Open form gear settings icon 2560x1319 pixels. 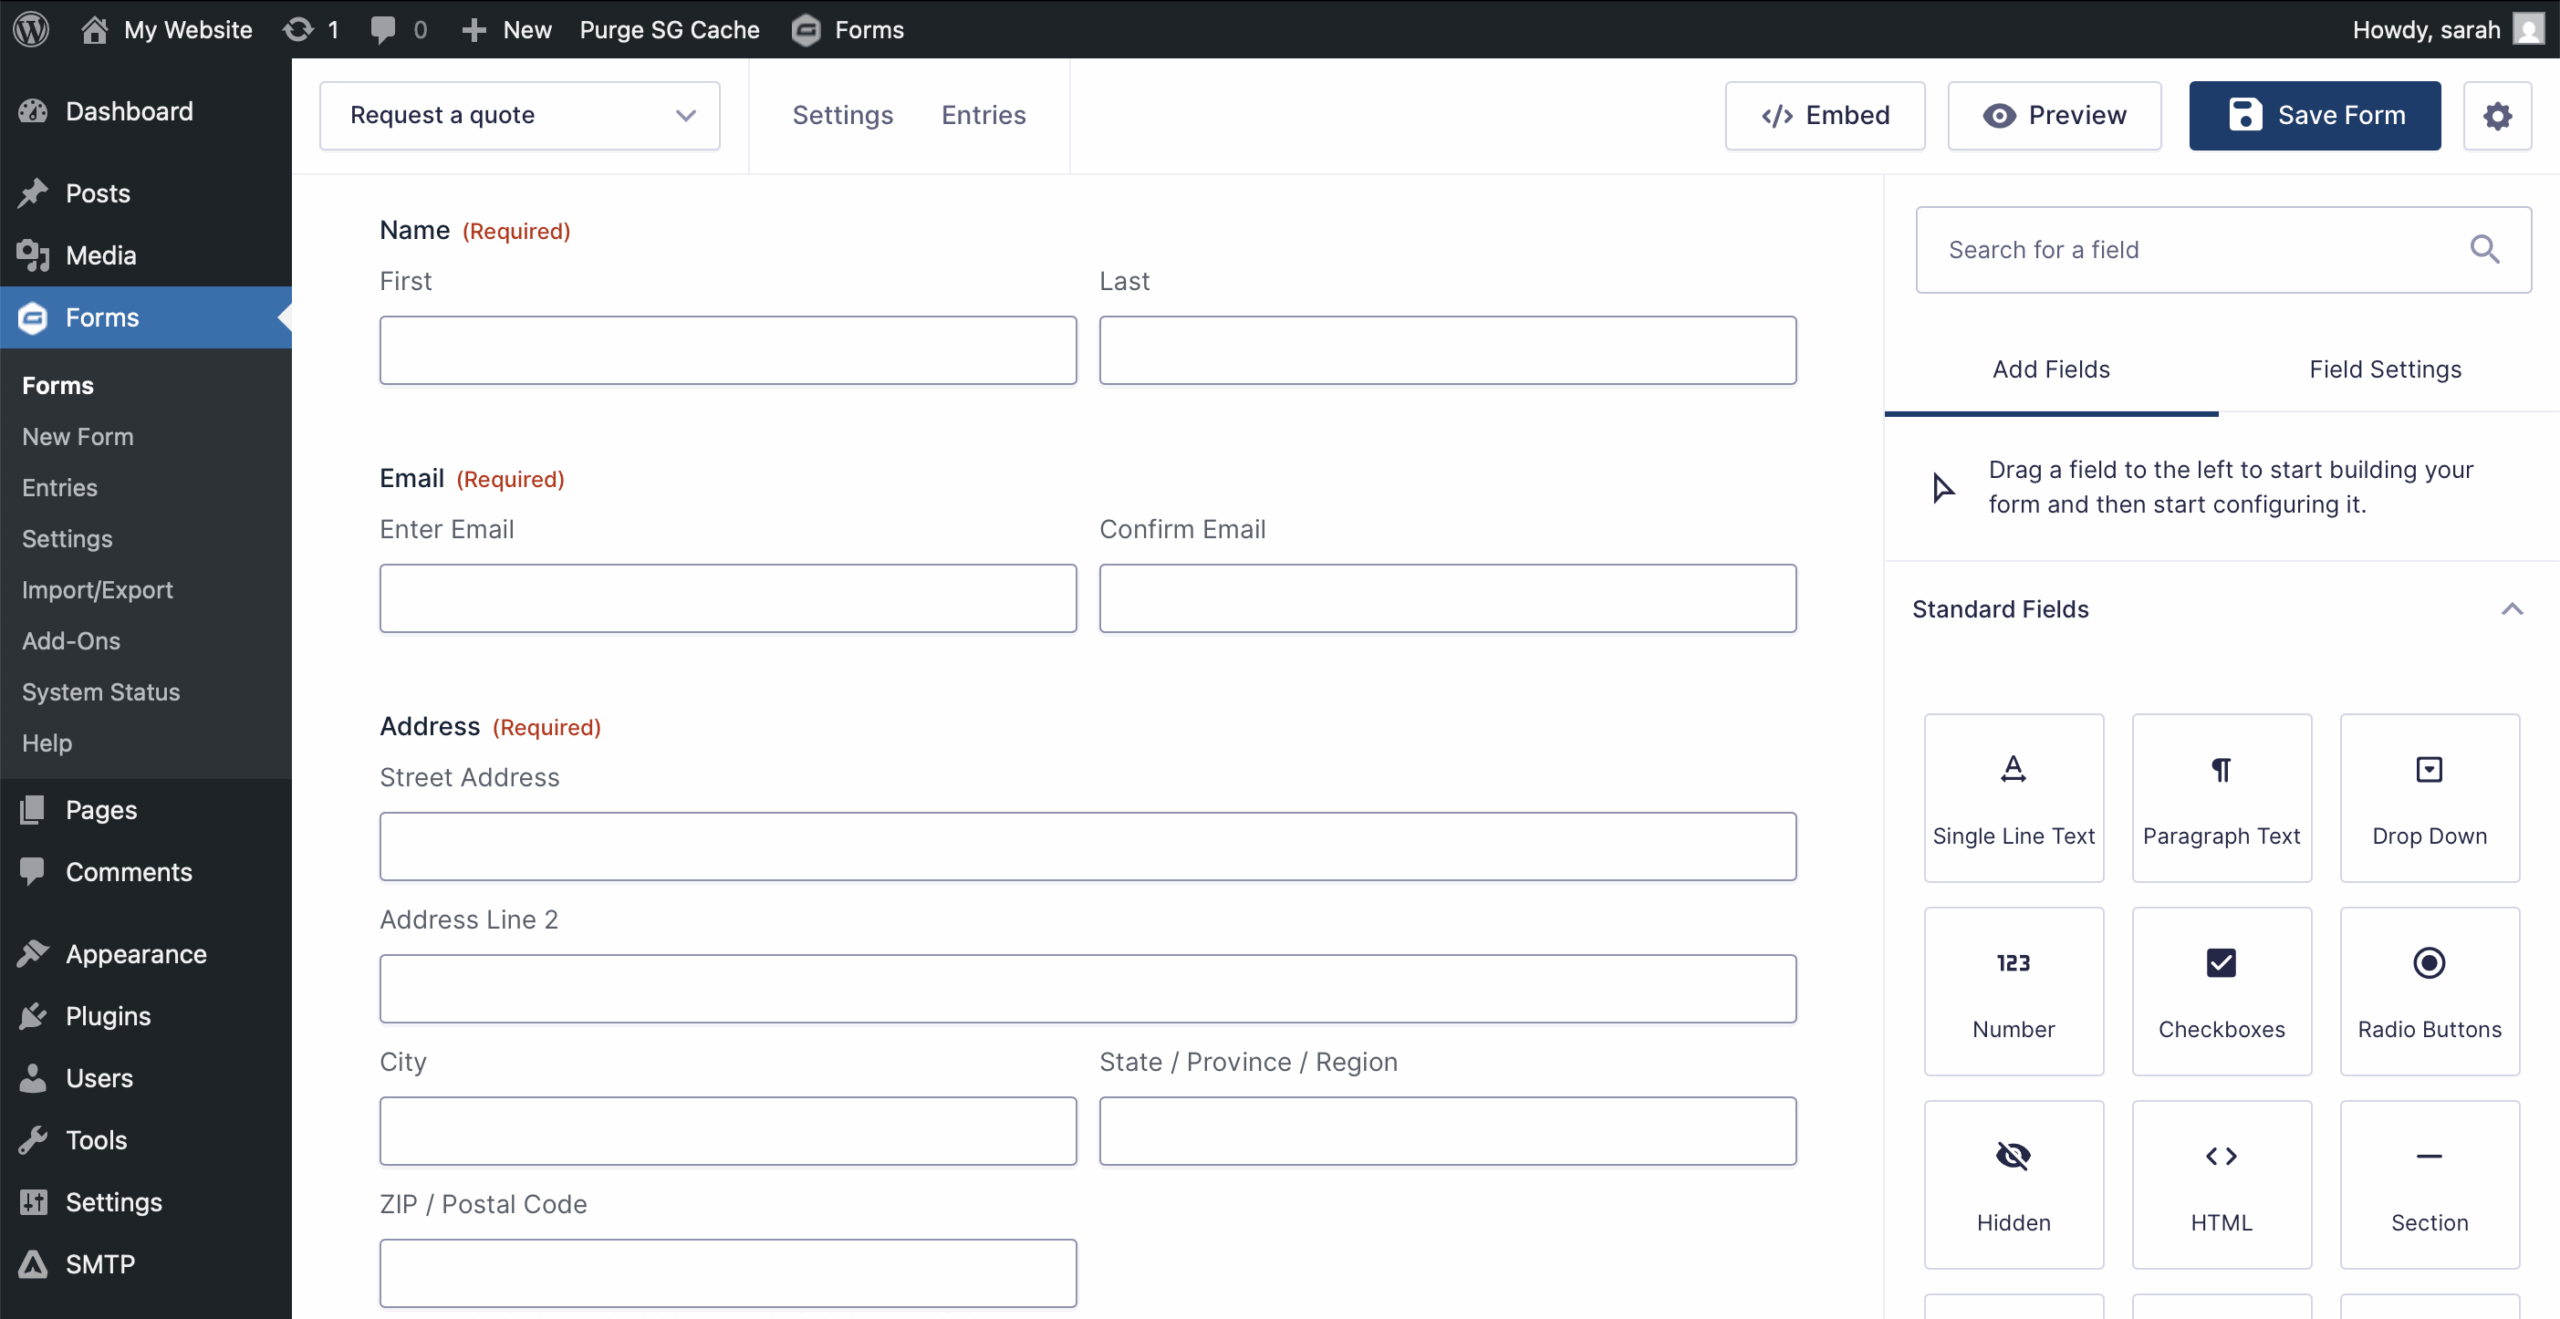pos(2497,116)
